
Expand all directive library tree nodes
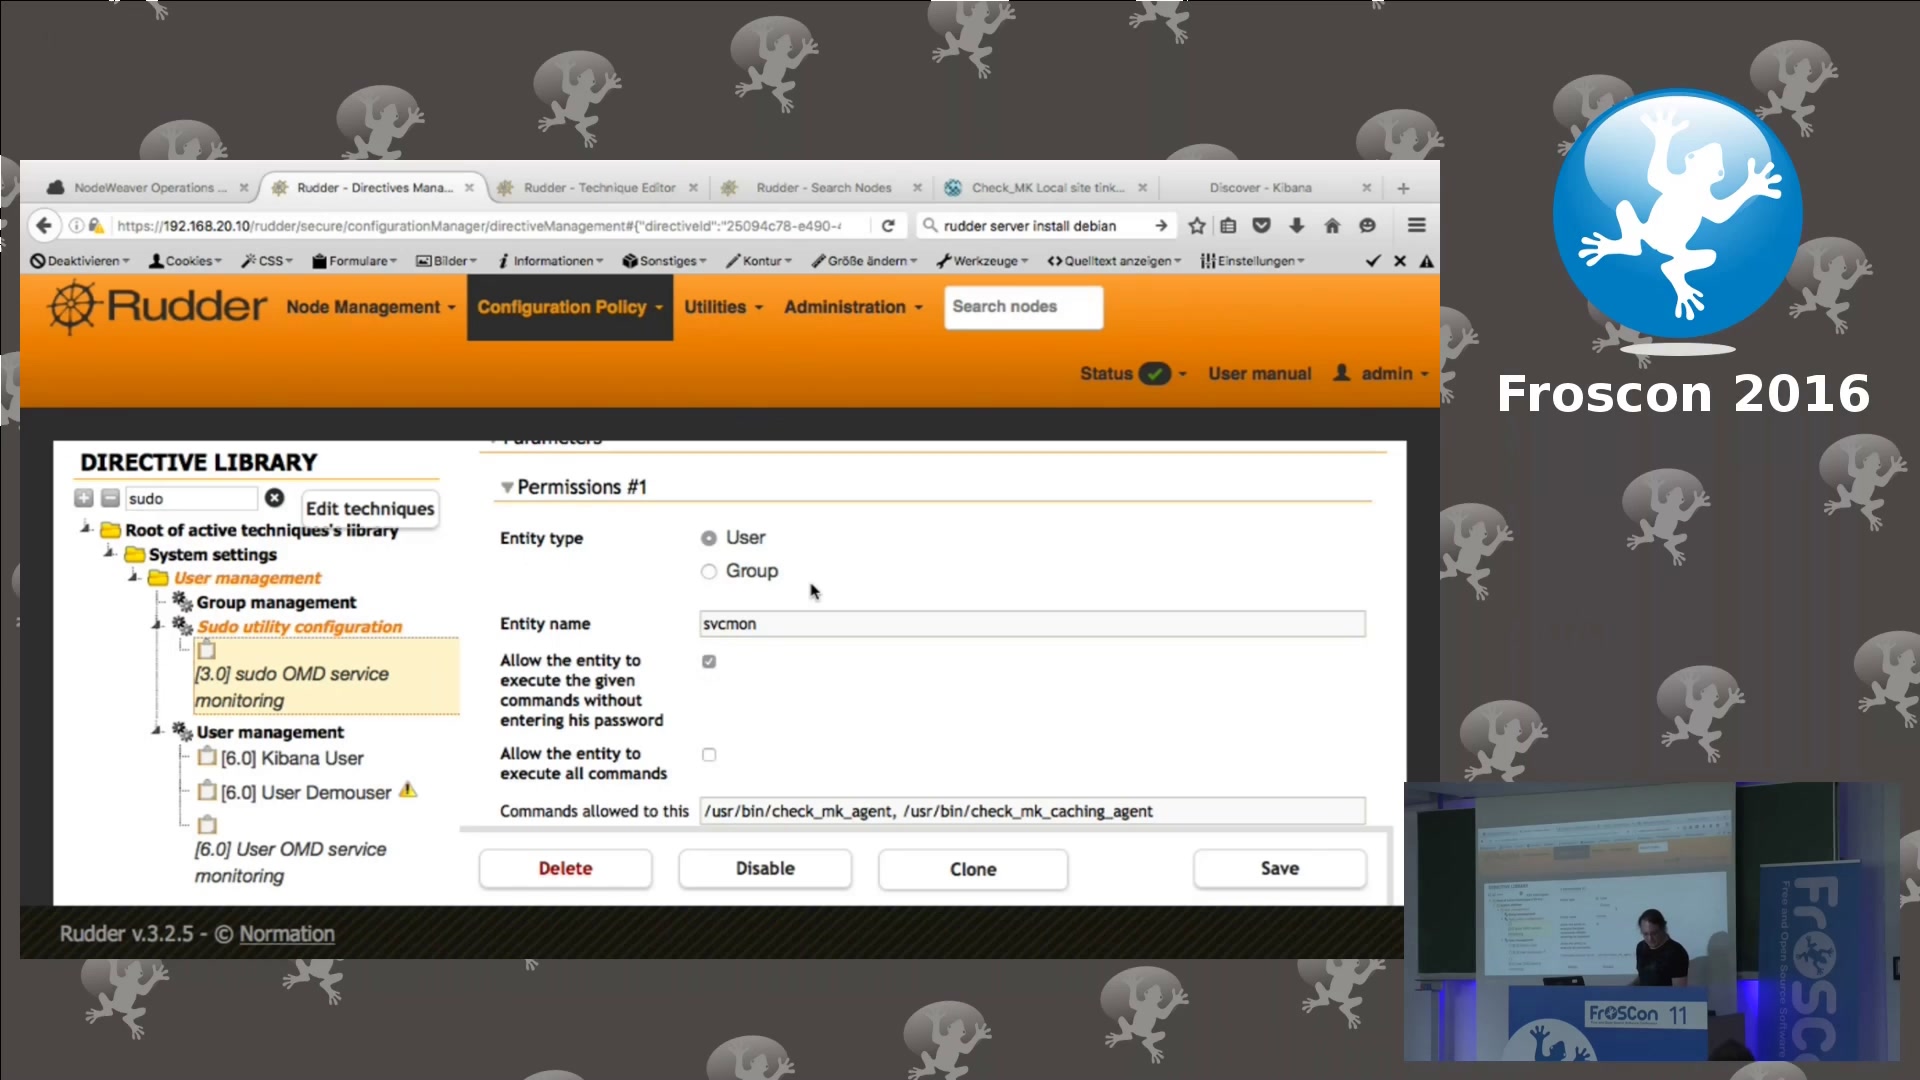point(84,498)
